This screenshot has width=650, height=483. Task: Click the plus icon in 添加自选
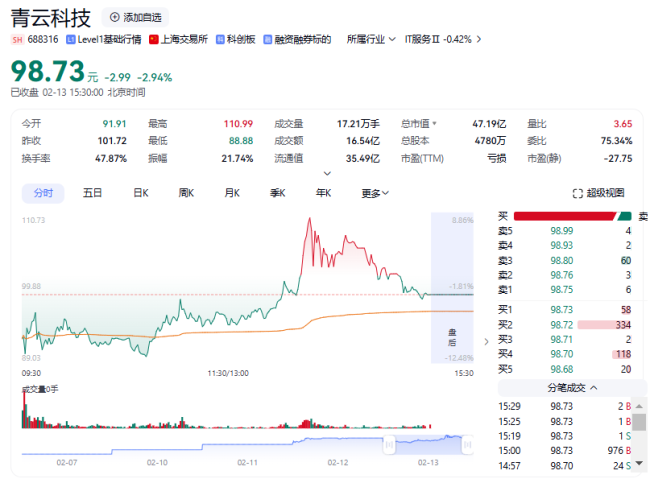(114, 17)
